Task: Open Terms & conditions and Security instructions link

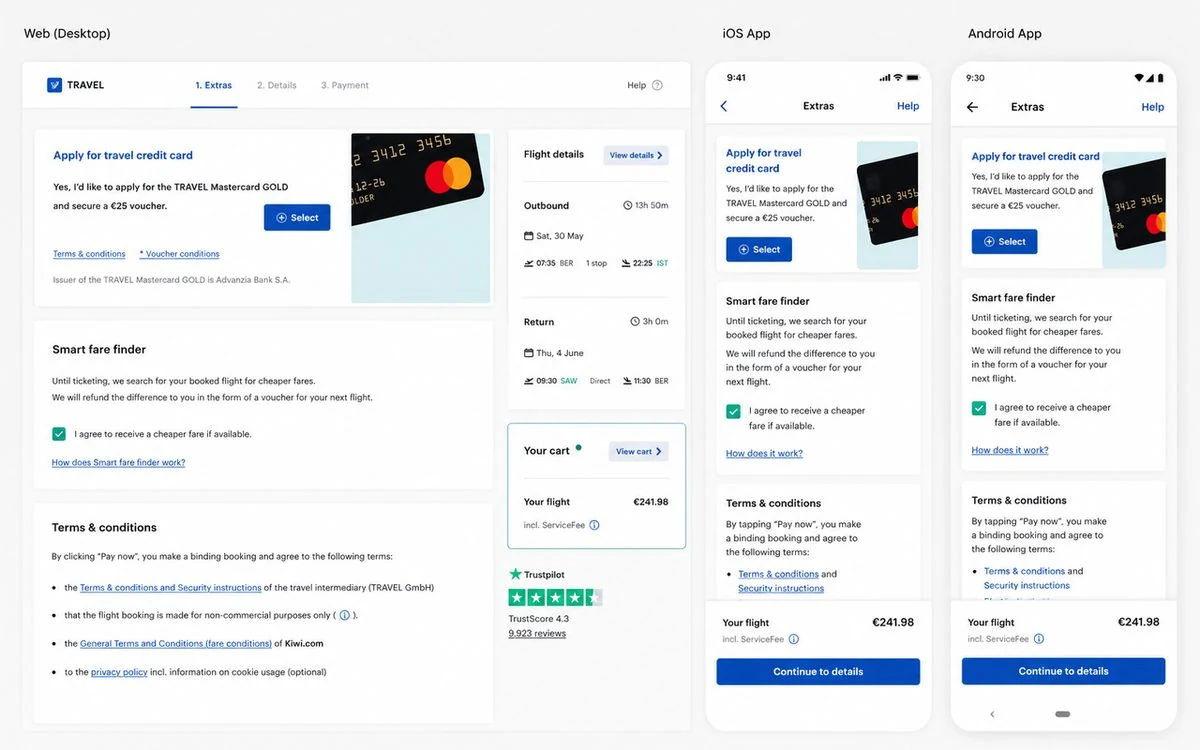Action: (x=170, y=588)
